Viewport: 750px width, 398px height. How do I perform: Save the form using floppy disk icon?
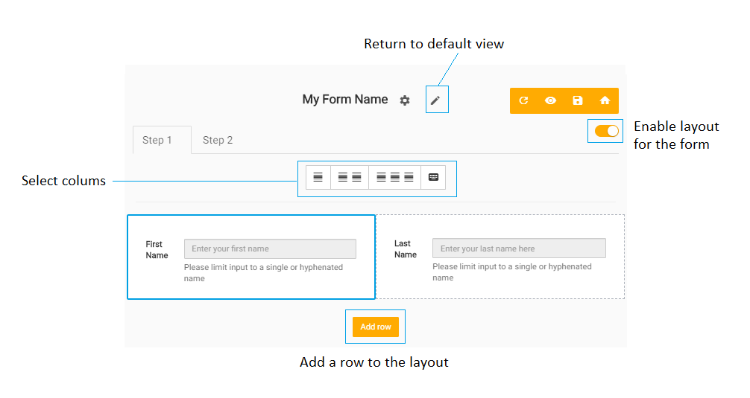click(578, 100)
